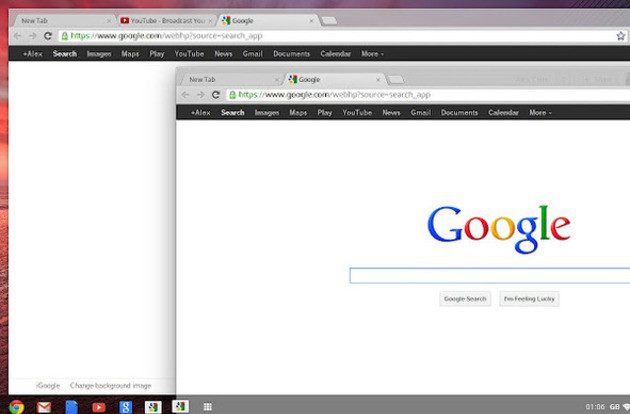
Task: Launch Gmail from the shelf
Action: tap(44, 407)
